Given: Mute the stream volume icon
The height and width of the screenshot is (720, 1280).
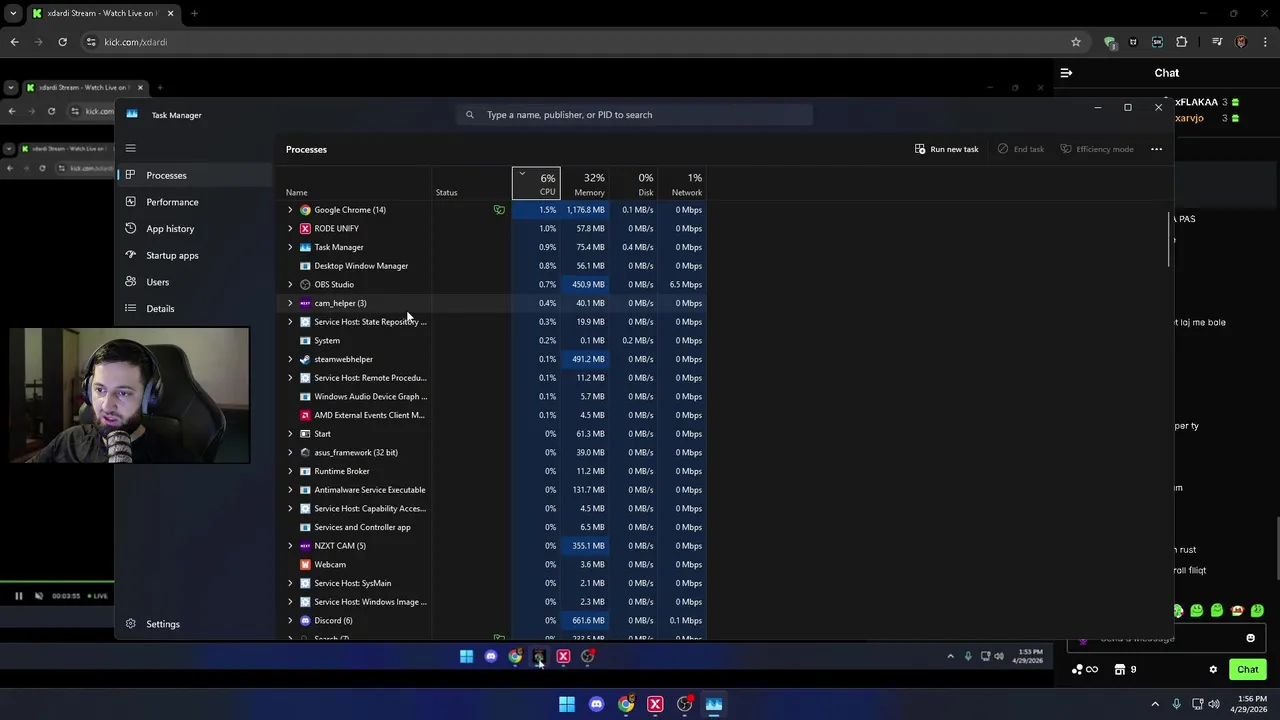Looking at the screenshot, I should [39, 596].
